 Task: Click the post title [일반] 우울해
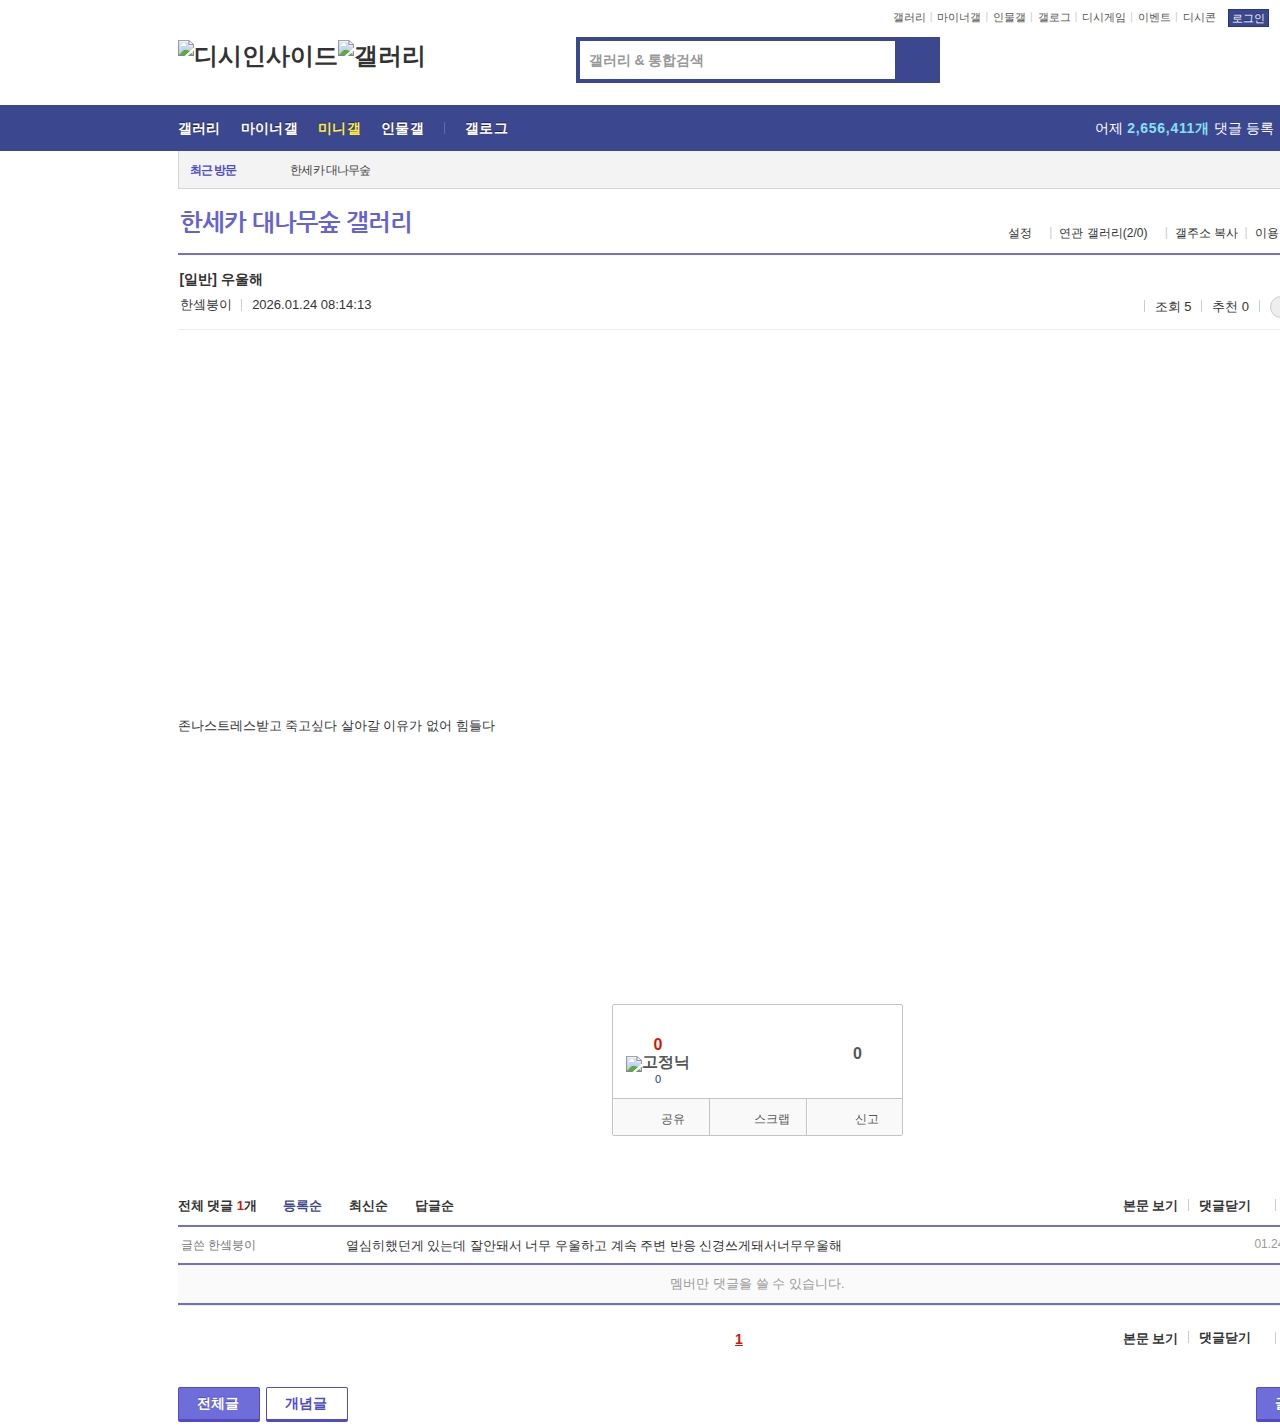[220, 280]
